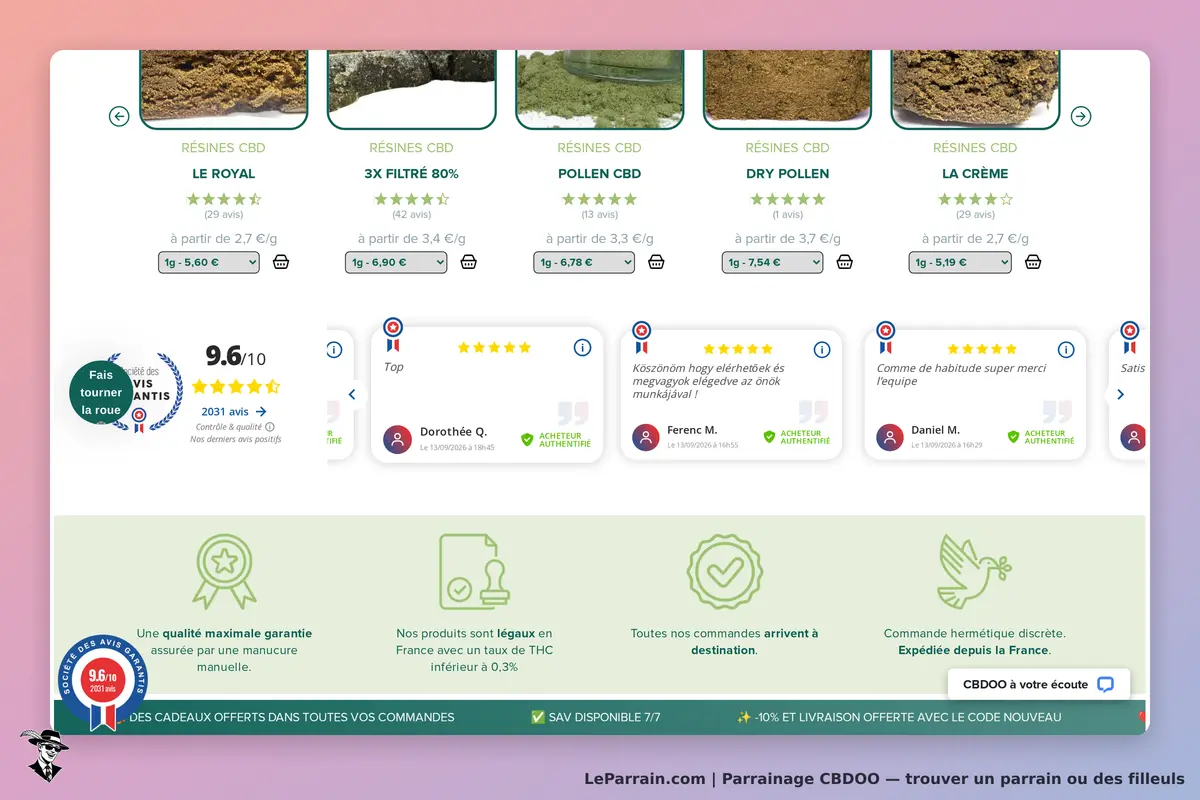Open Dry Pollen weight dropdown 1g - 7,54 €
This screenshot has width=1200, height=800.
coord(773,262)
